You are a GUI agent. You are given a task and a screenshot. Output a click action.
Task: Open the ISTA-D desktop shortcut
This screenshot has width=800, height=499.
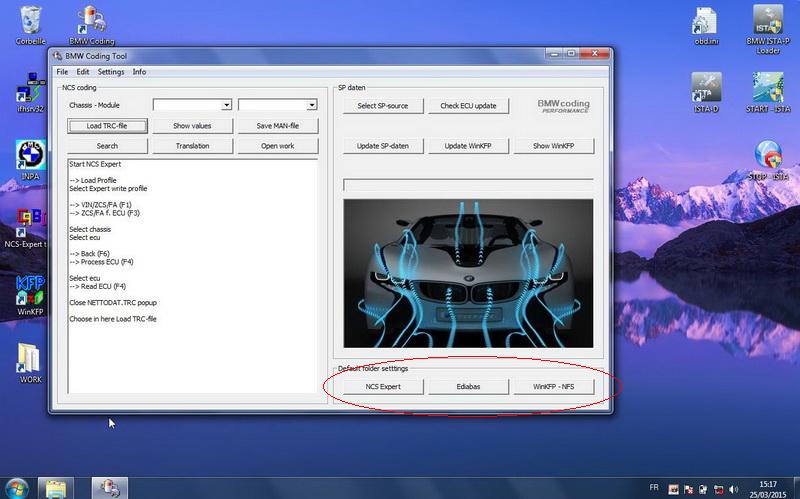point(707,93)
